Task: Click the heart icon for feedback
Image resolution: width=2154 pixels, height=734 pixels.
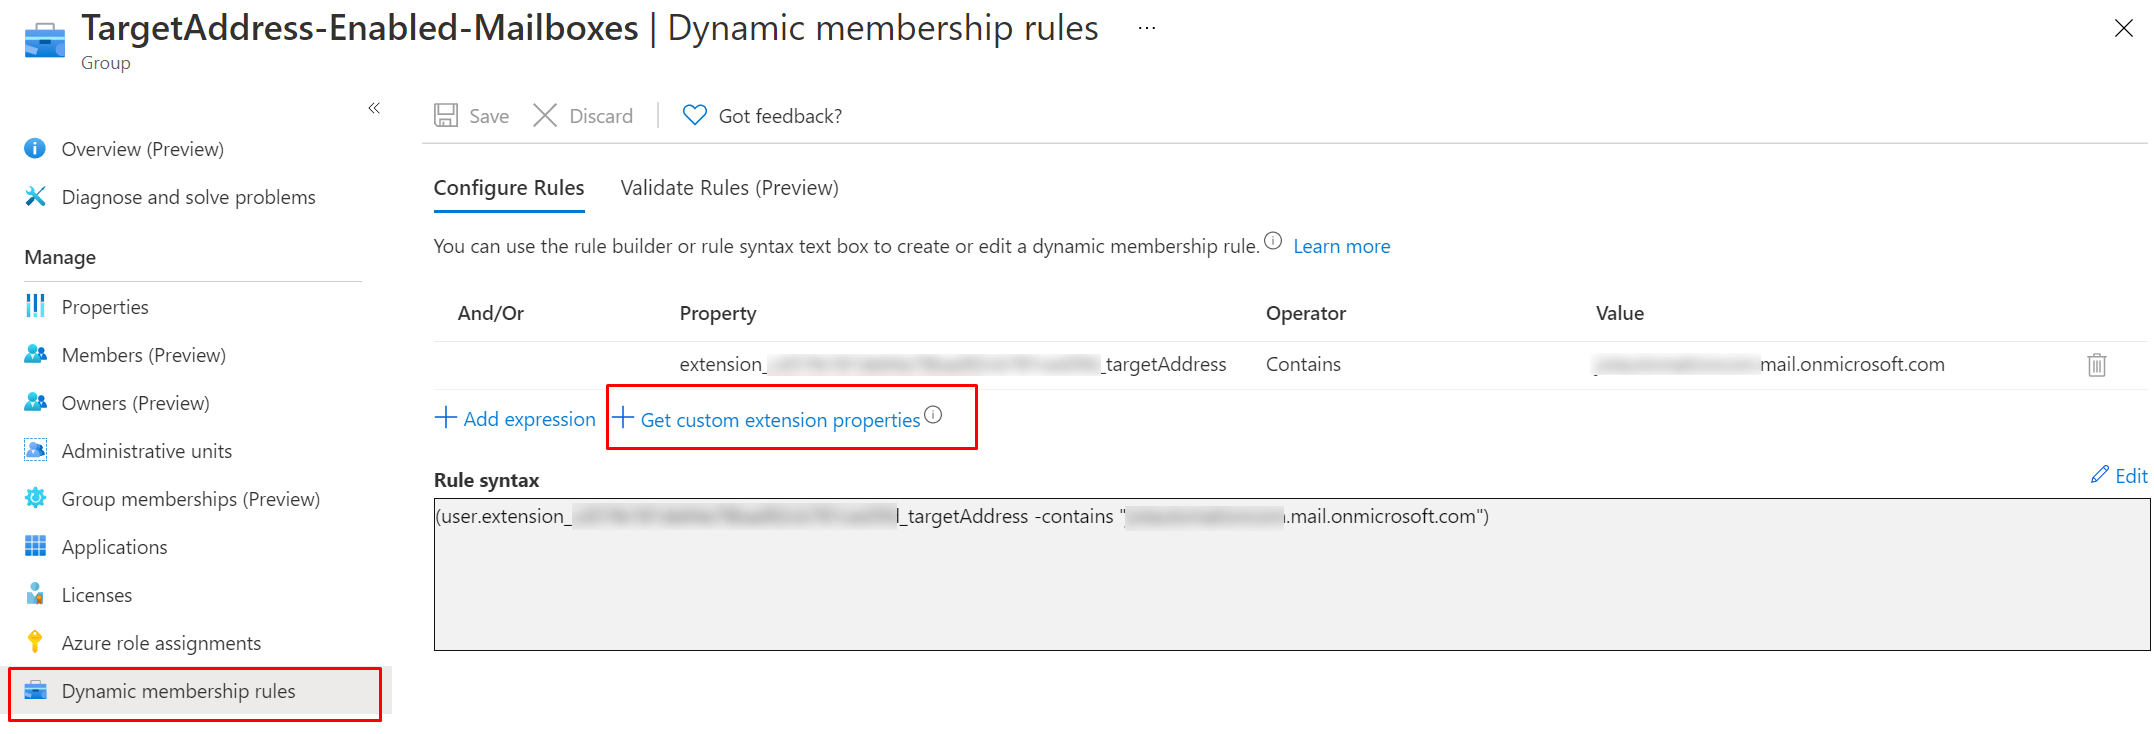Action: pos(694,116)
